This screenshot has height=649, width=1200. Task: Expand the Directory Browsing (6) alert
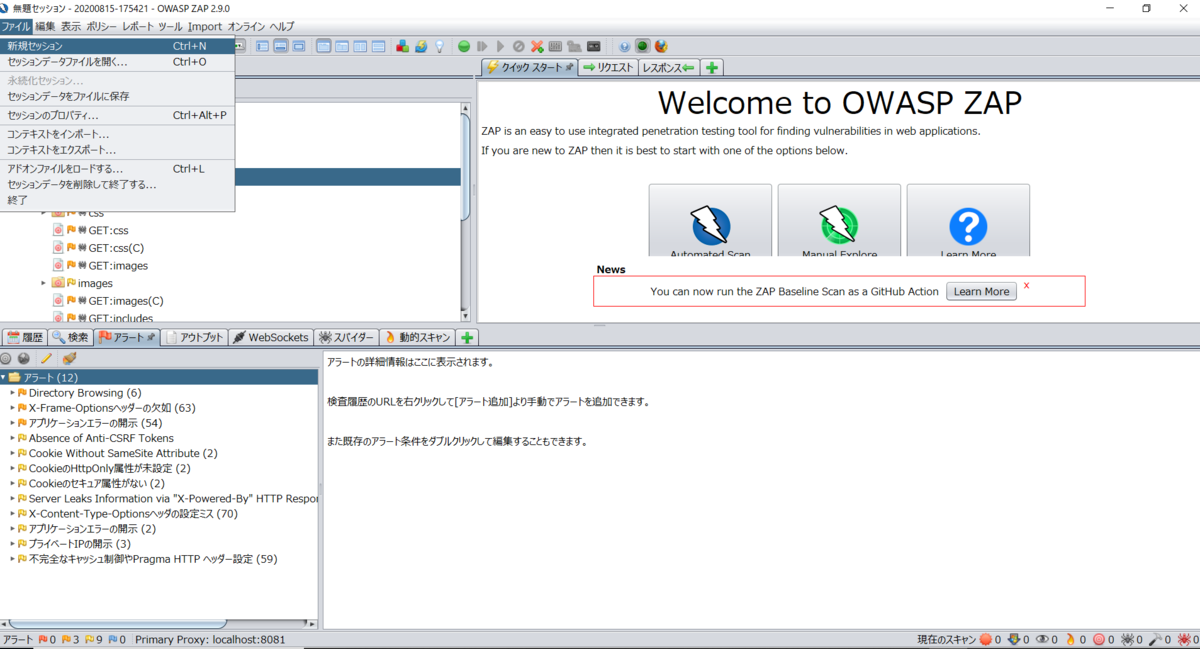(x=12, y=393)
